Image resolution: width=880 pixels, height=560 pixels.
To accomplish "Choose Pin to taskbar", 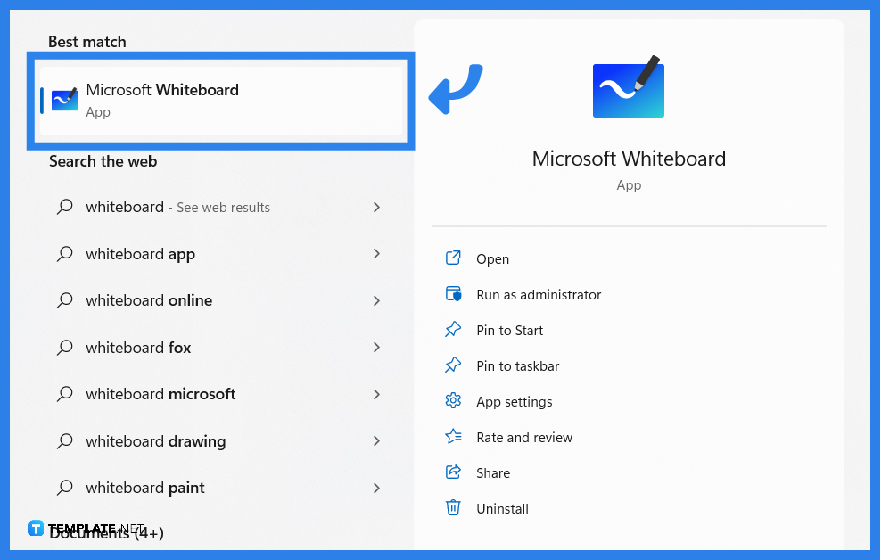I will pos(517,366).
